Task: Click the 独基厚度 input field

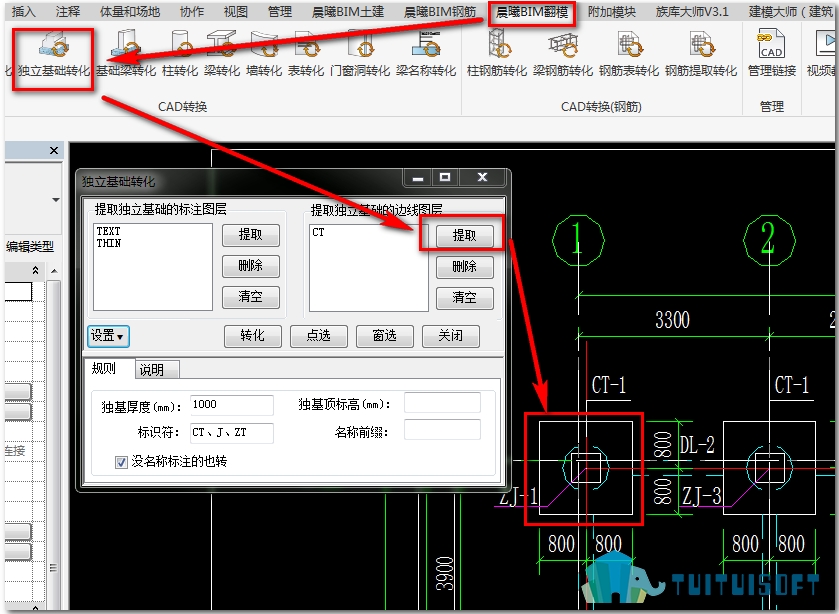Action: [x=232, y=405]
